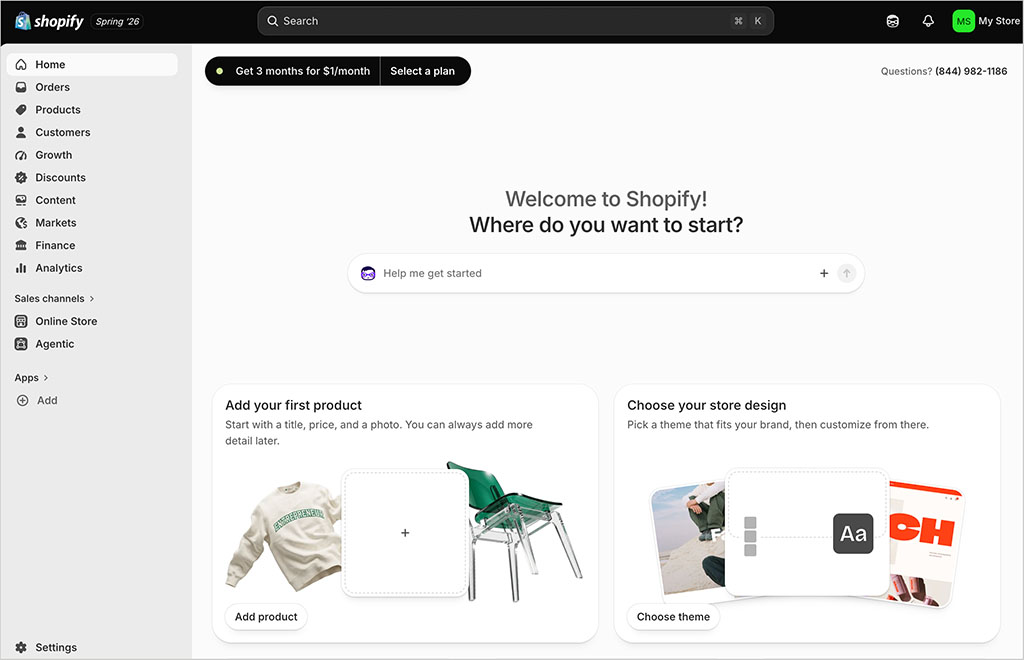Expand the Apps chevron
This screenshot has height=660, width=1024.
[46, 378]
